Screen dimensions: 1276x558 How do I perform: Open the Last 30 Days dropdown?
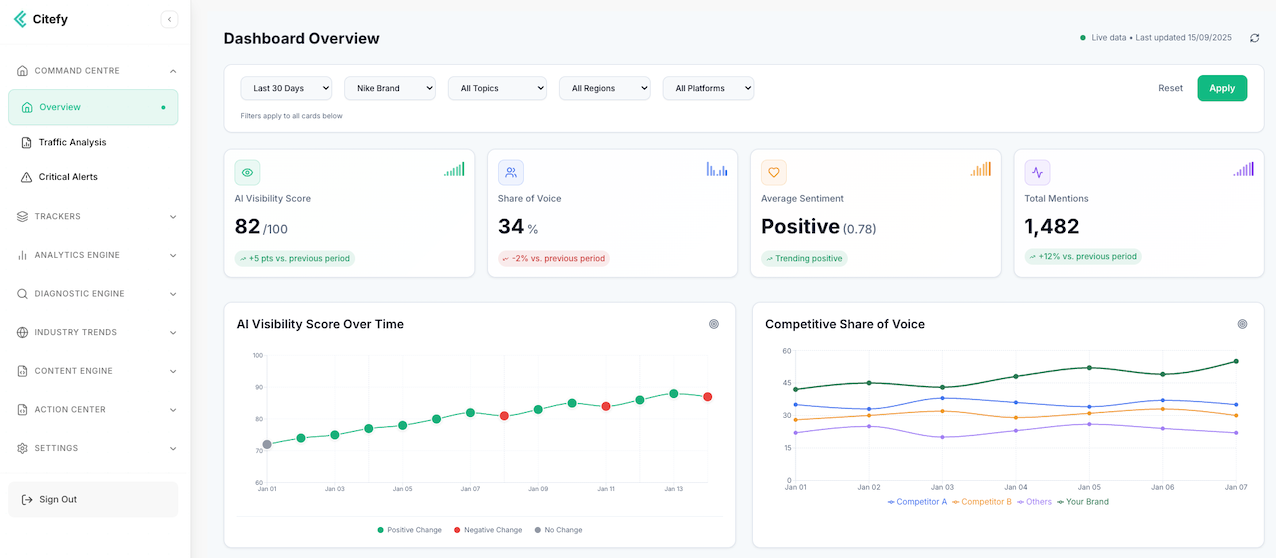[285, 88]
